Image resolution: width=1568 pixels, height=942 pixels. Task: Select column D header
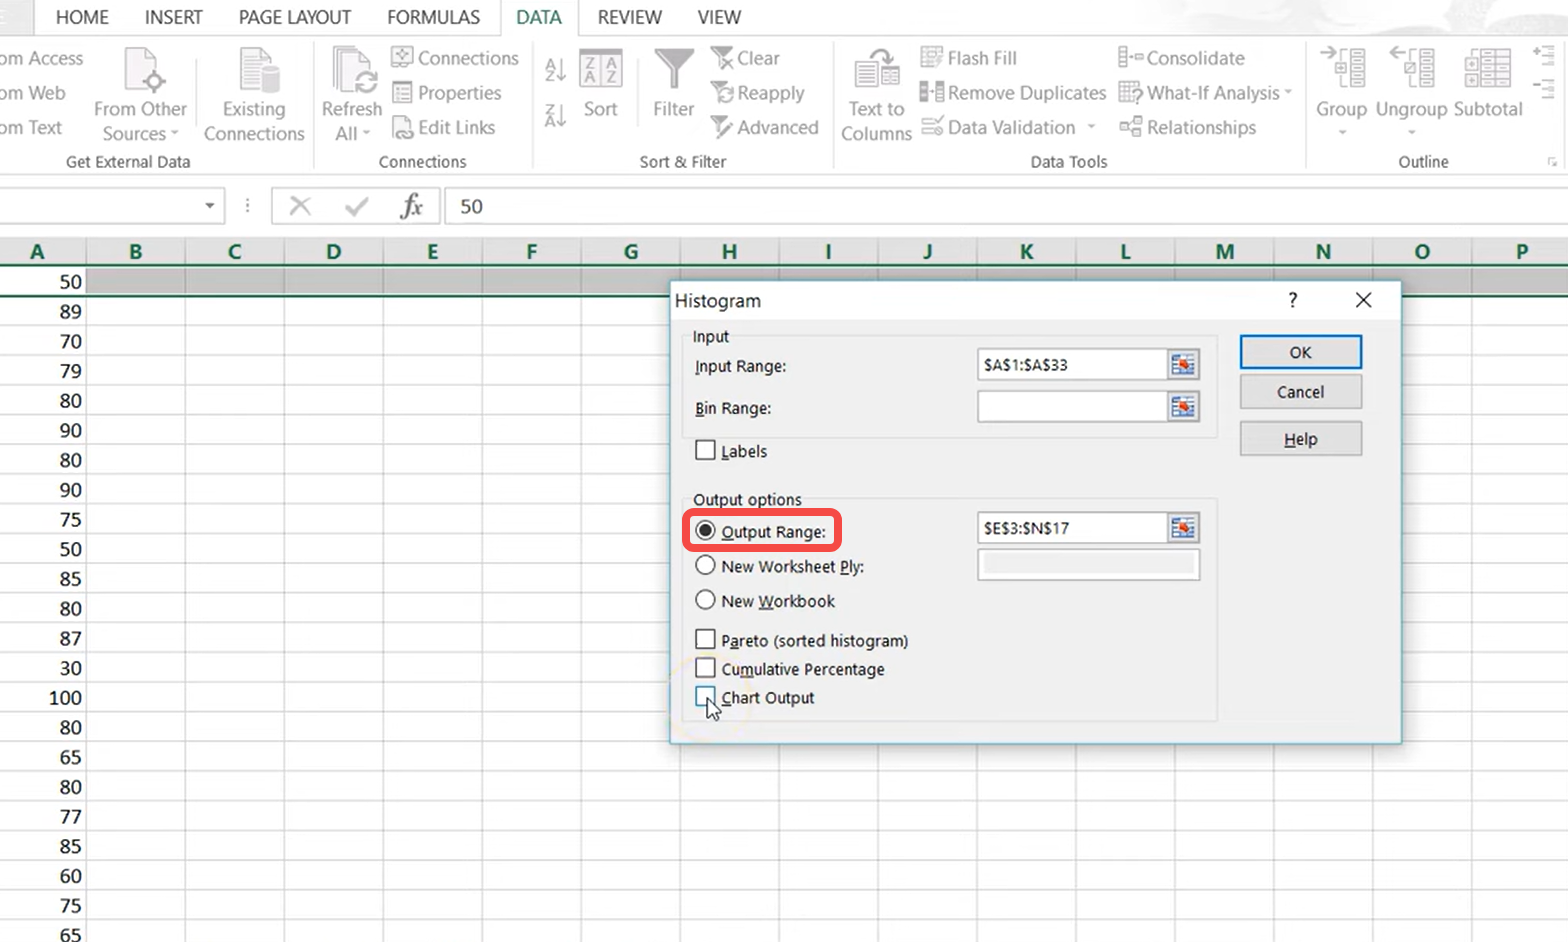click(x=333, y=252)
